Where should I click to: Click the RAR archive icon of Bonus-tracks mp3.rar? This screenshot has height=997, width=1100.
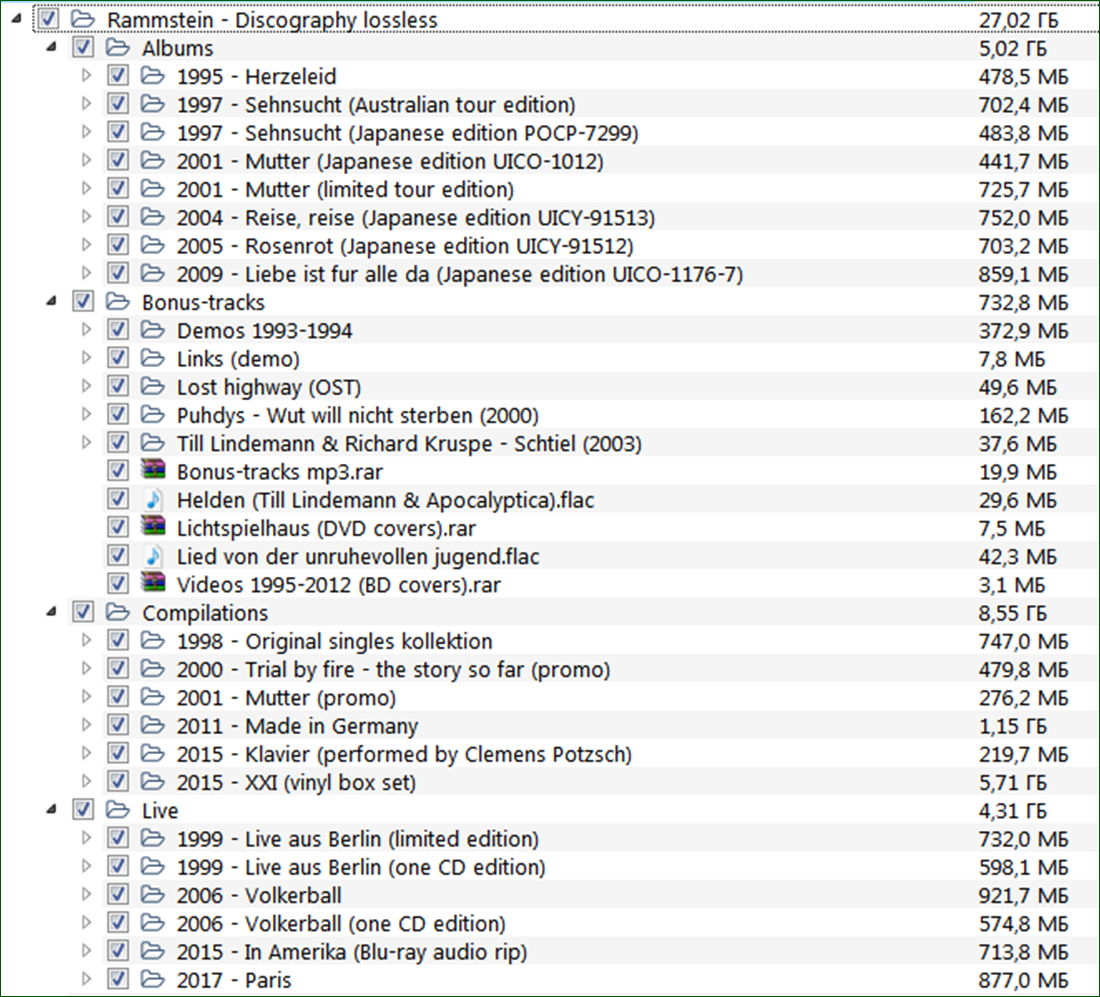tap(153, 469)
